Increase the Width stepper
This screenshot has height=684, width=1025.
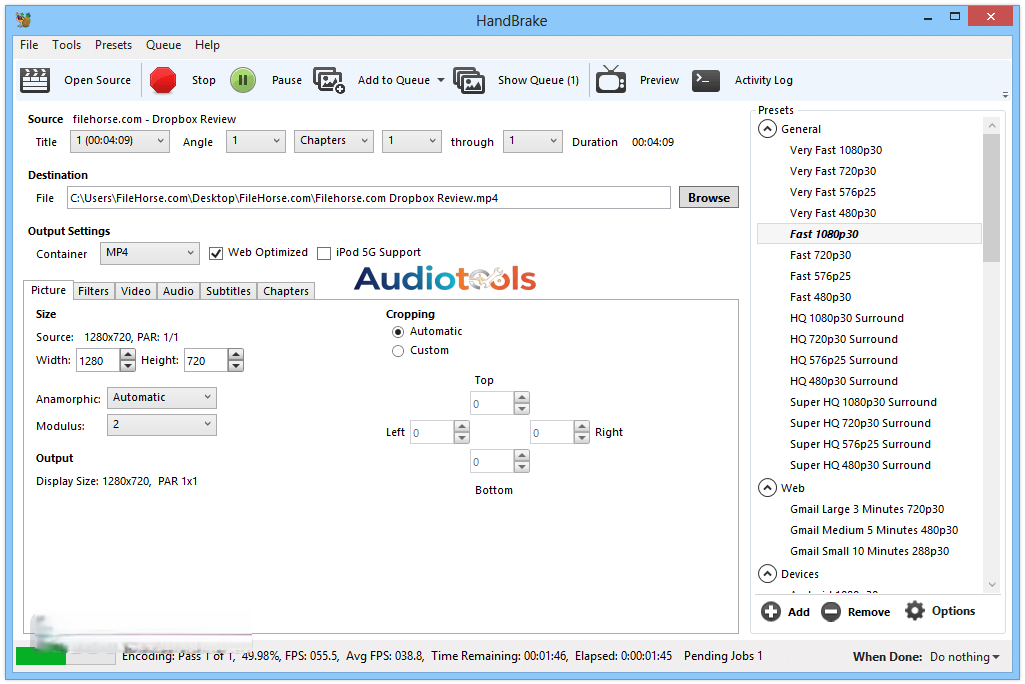point(126,355)
